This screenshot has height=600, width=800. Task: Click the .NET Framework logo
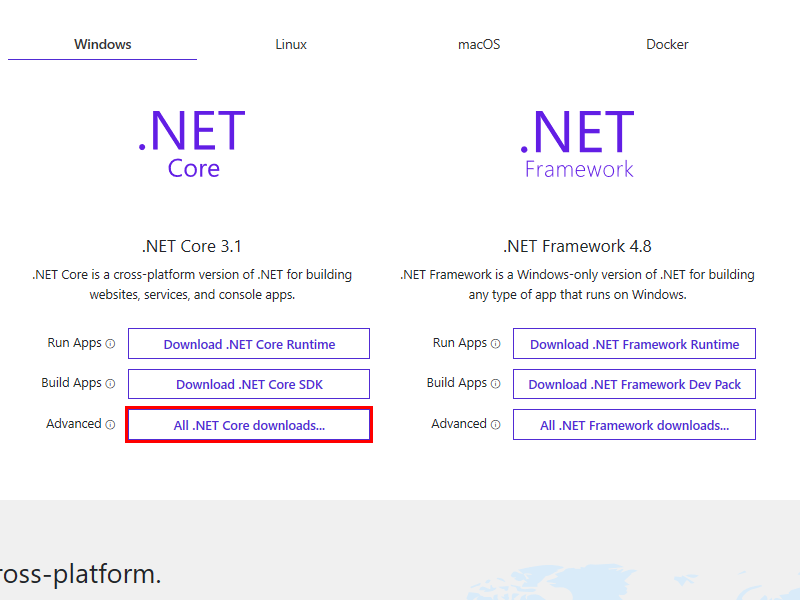(577, 144)
